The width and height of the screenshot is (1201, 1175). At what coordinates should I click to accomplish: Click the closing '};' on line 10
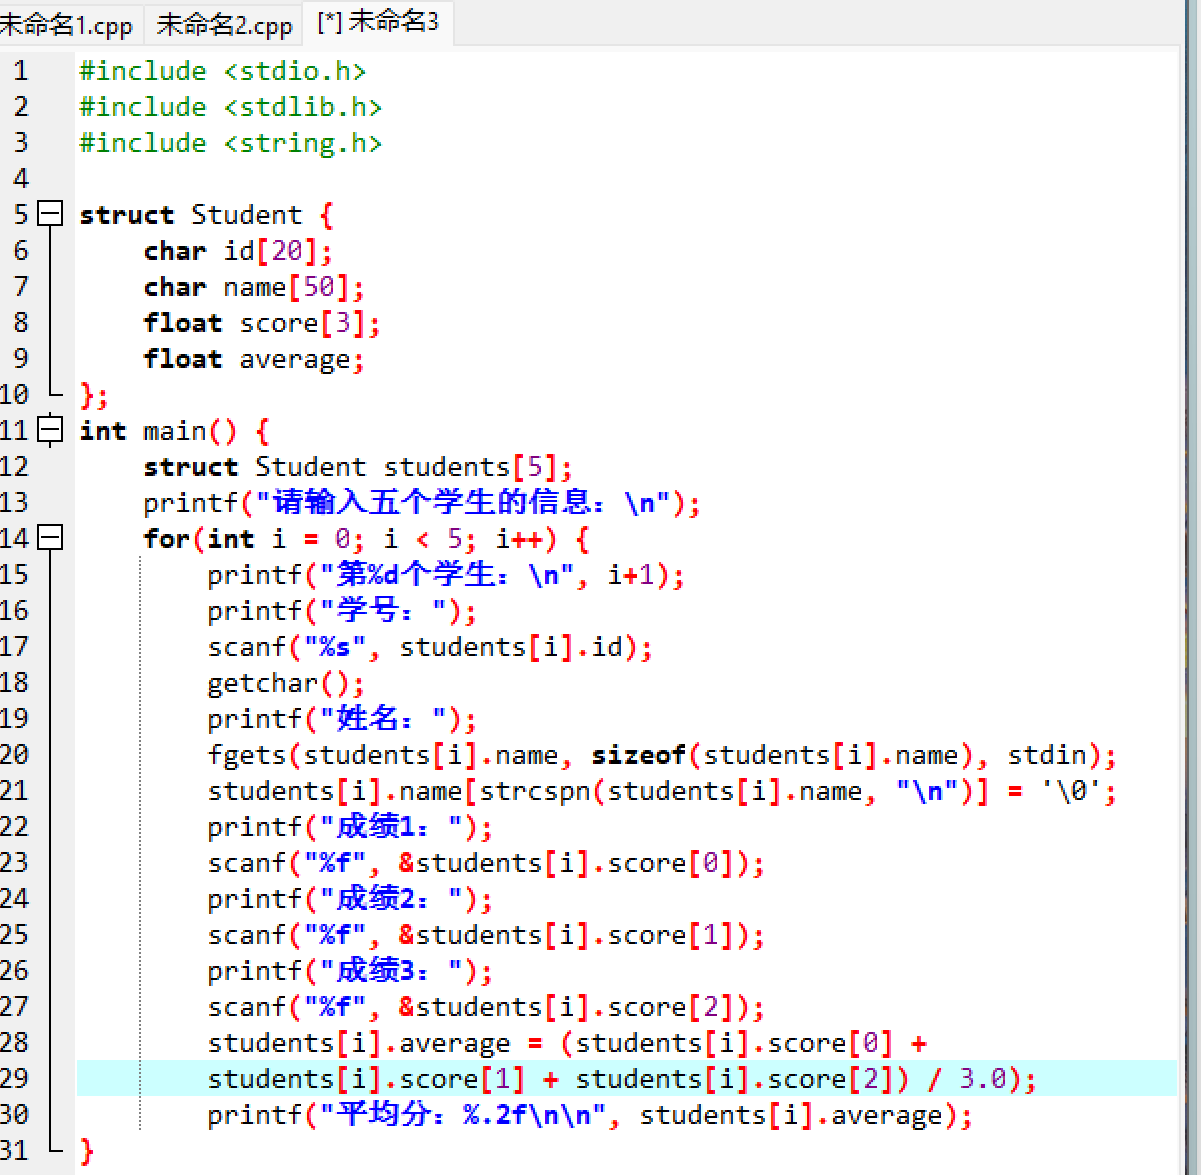point(94,395)
